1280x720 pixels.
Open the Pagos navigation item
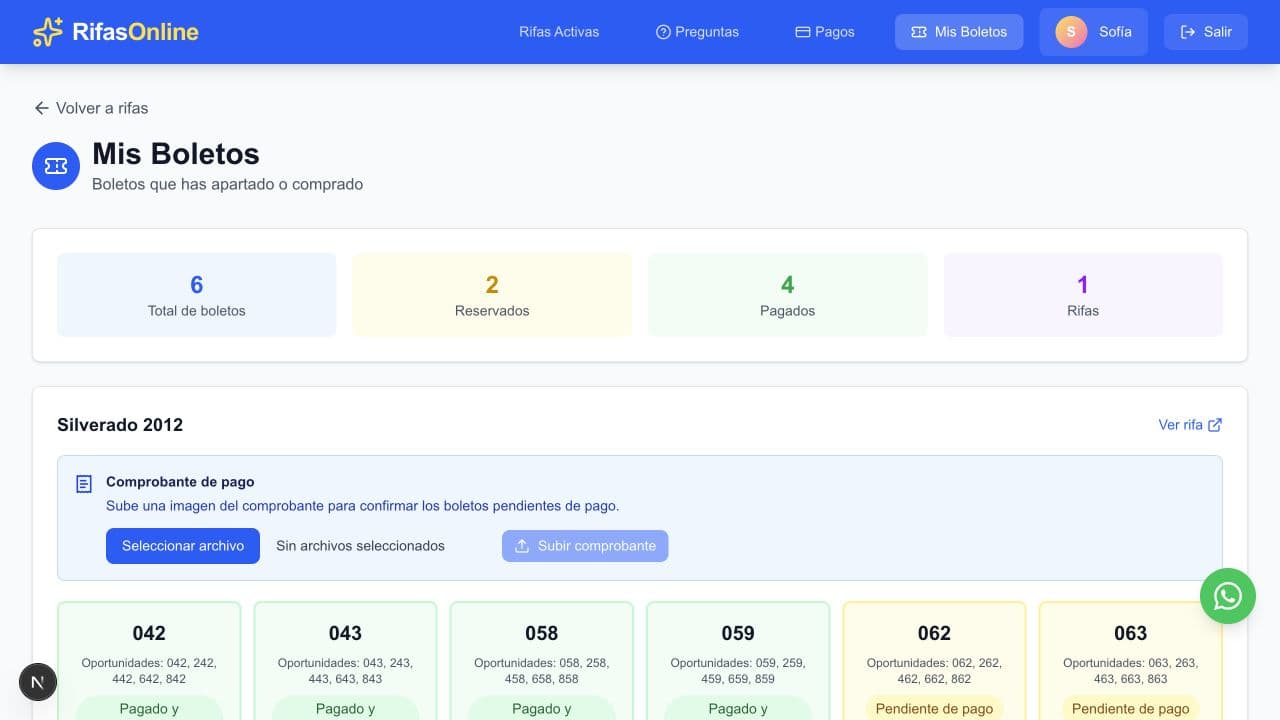tap(825, 32)
